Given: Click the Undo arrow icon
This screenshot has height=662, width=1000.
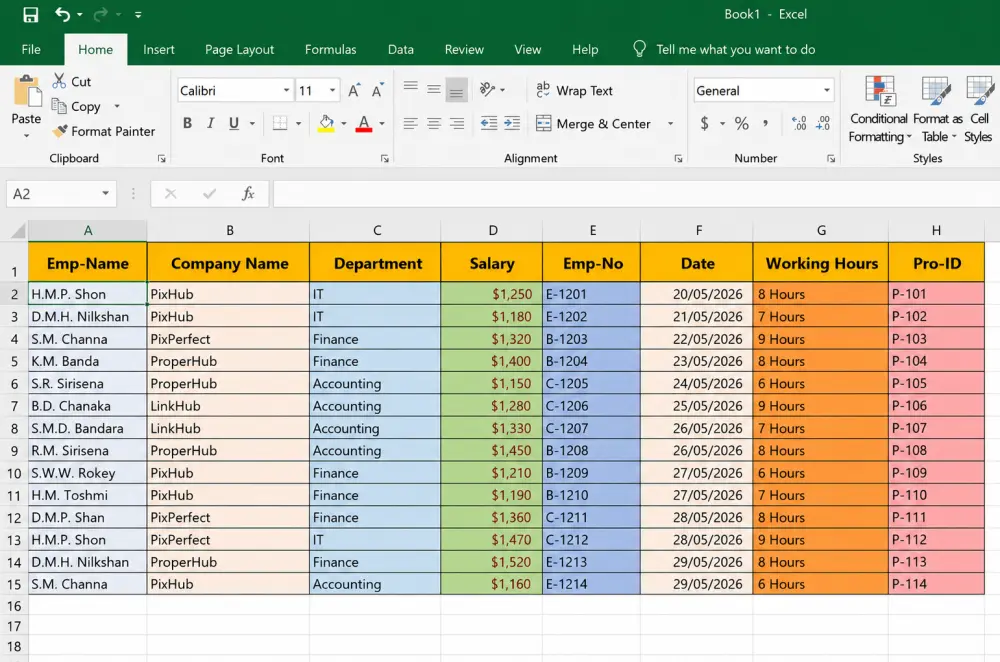Looking at the screenshot, I should point(62,14).
